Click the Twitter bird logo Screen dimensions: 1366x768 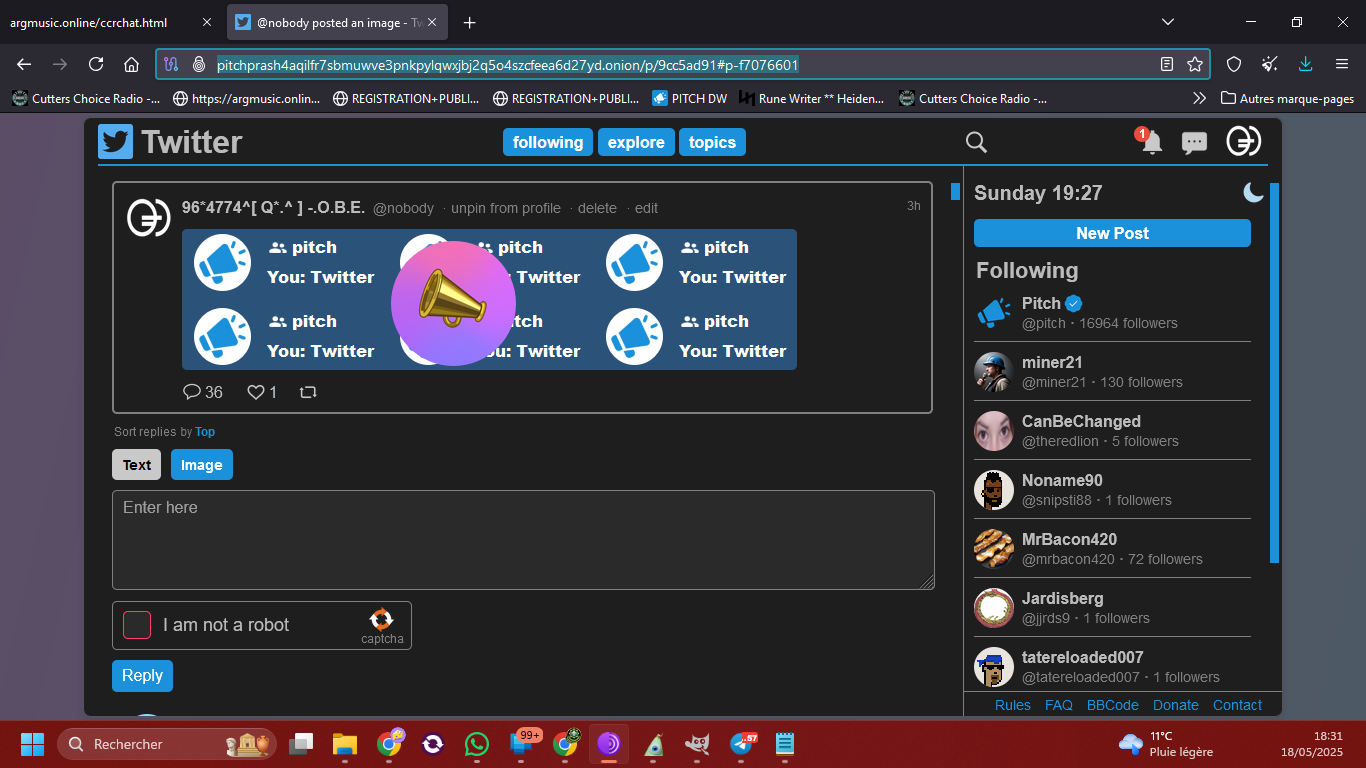click(115, 141)
